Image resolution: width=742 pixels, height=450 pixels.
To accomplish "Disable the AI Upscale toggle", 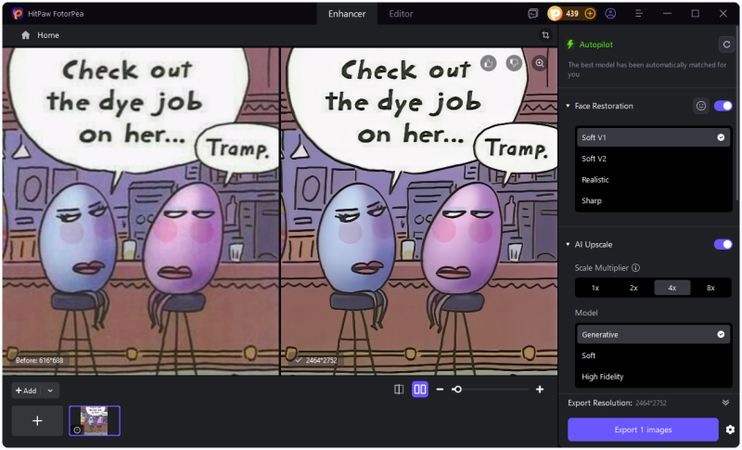I will click(x=723, y=244).
